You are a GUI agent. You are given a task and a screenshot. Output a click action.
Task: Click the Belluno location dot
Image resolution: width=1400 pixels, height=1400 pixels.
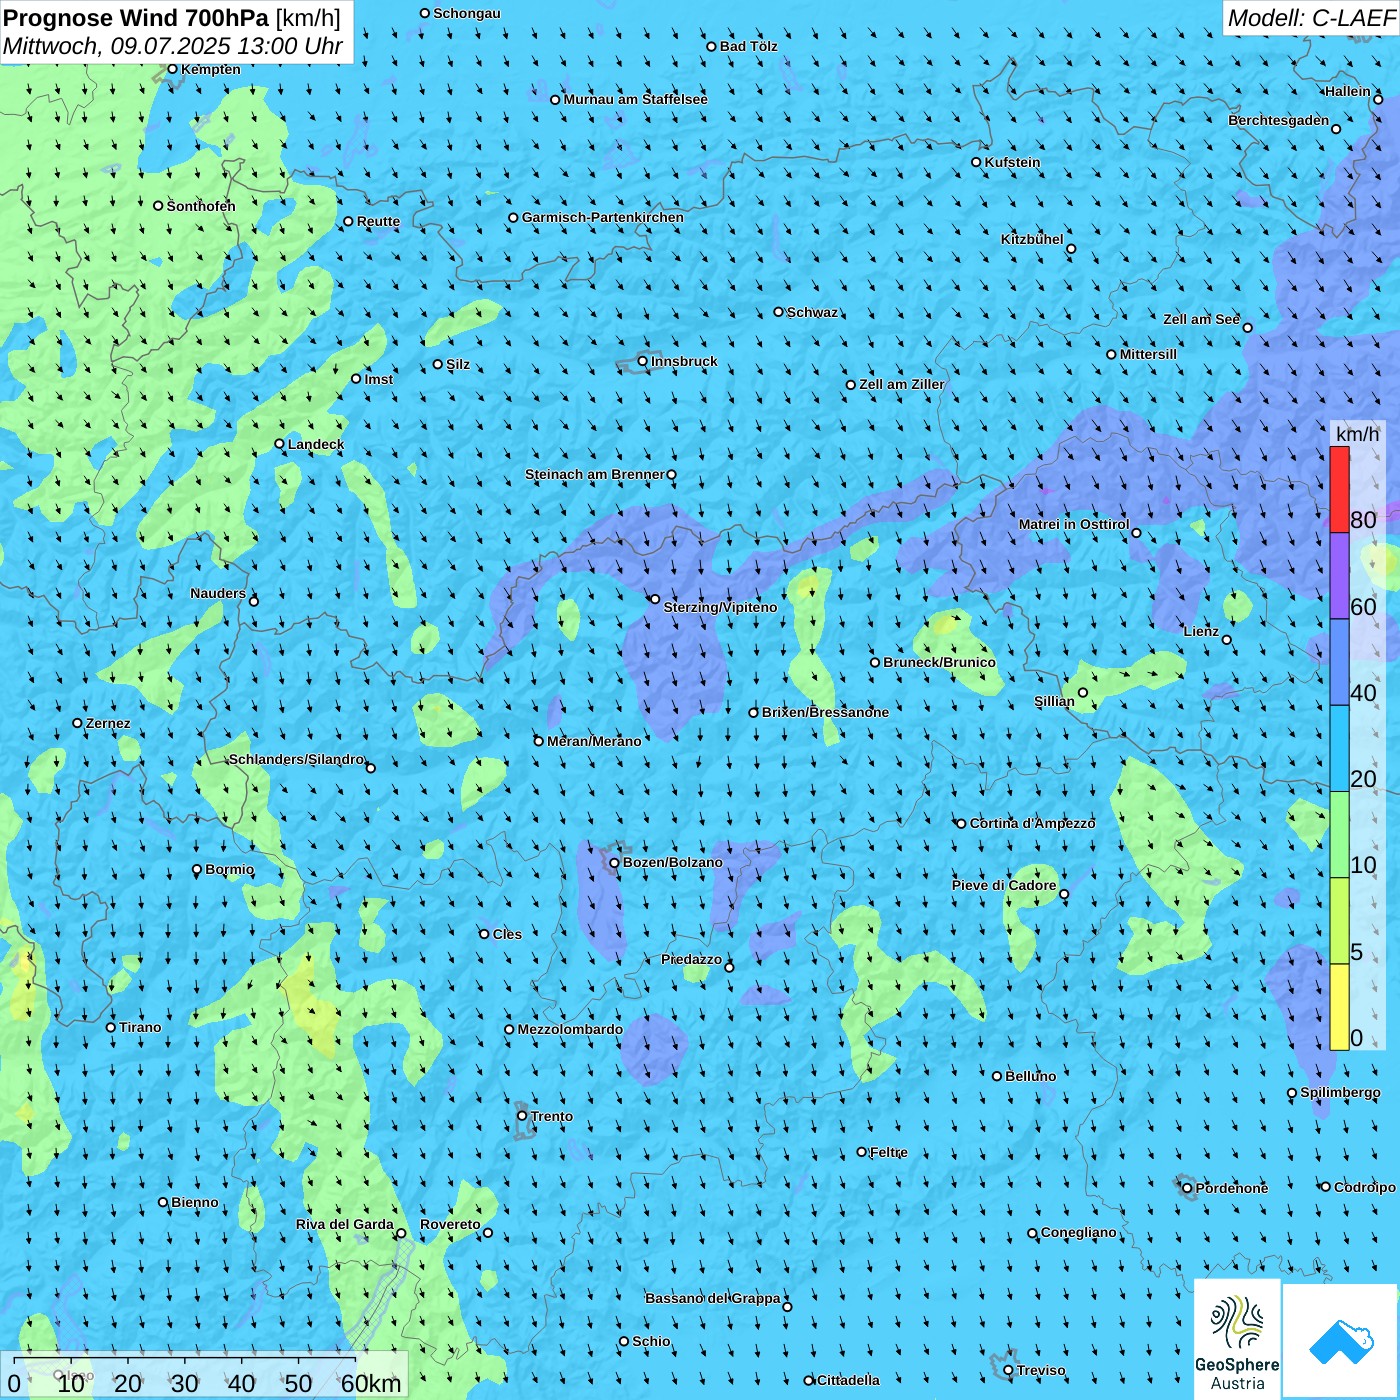(x=997, y=1076)
